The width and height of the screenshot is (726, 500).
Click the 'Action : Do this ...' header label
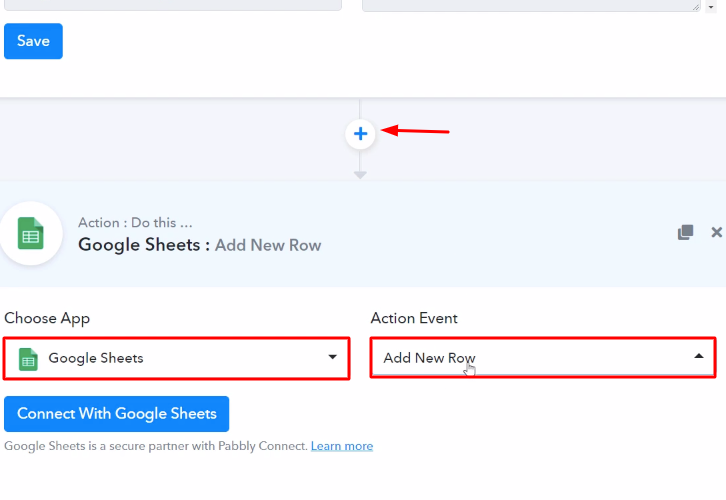(135, 222)
